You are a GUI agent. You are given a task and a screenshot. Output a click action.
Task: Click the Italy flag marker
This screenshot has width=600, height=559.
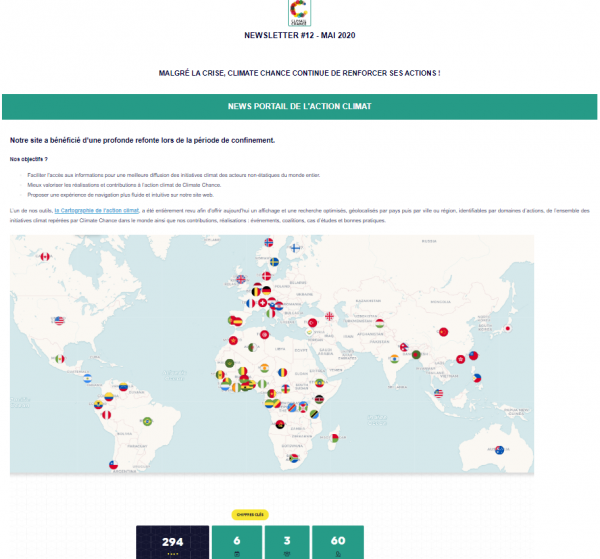[271, 314]
